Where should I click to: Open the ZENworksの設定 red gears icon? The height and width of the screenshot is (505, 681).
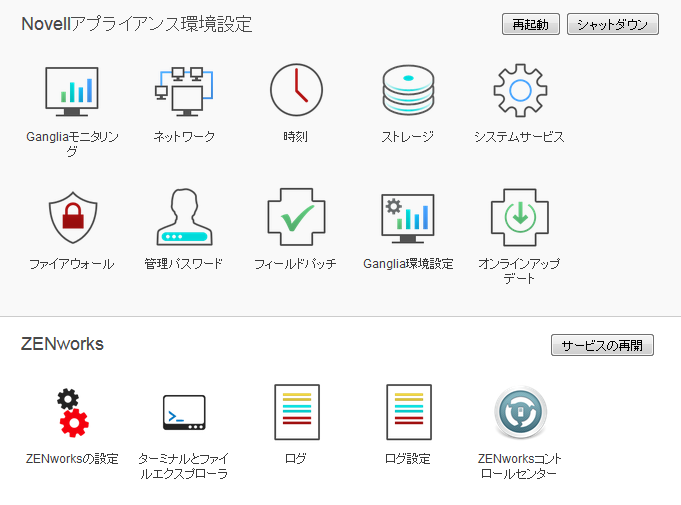(x=73, y=413)
